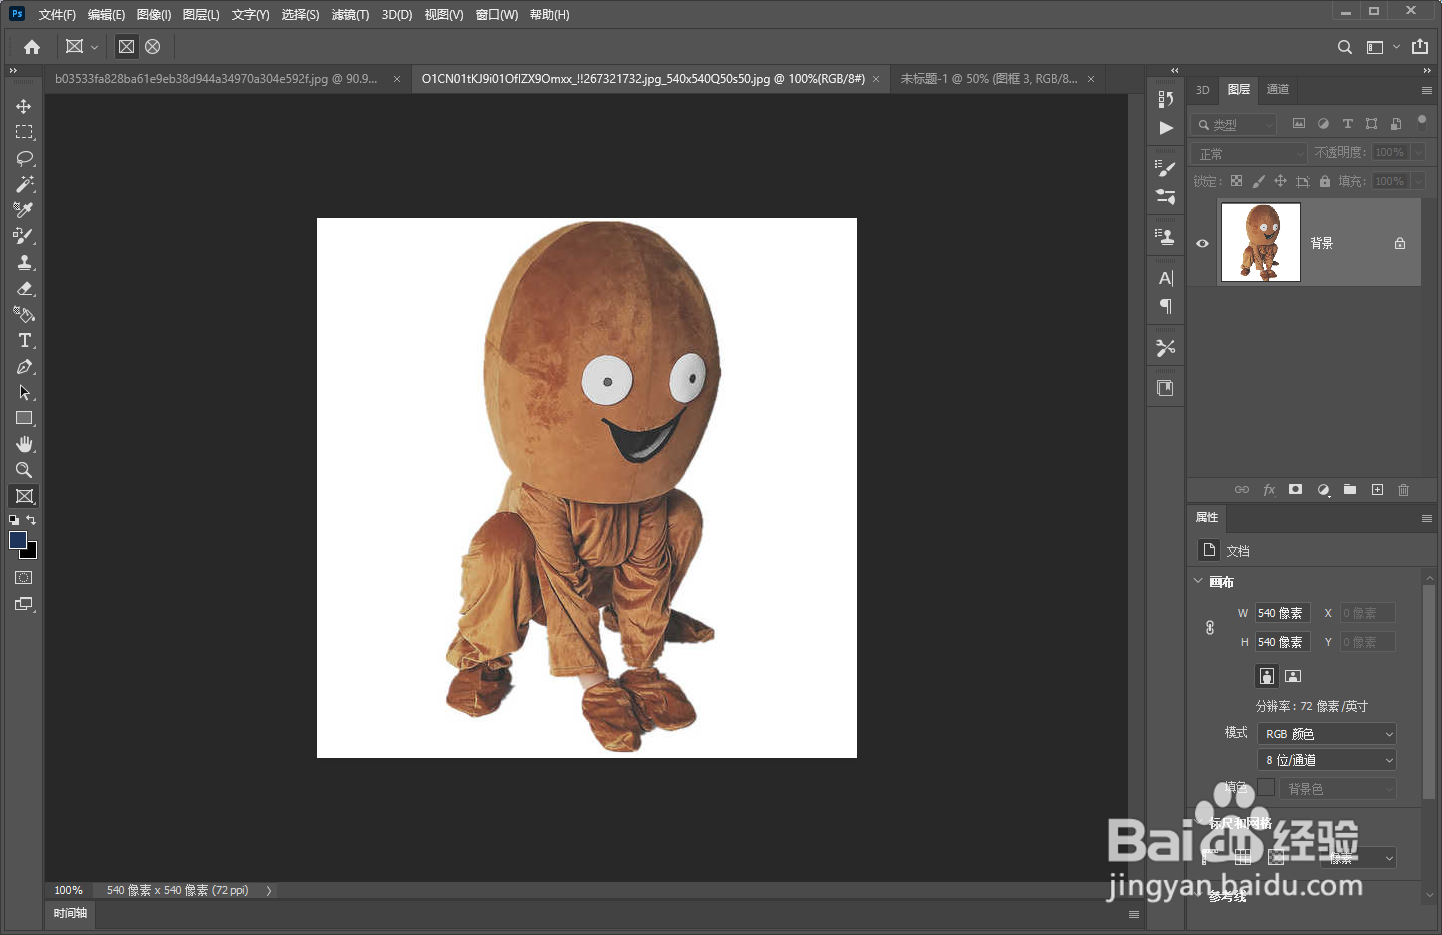
Task: Open the 时间轴 panel
Action: coord(70,913)
